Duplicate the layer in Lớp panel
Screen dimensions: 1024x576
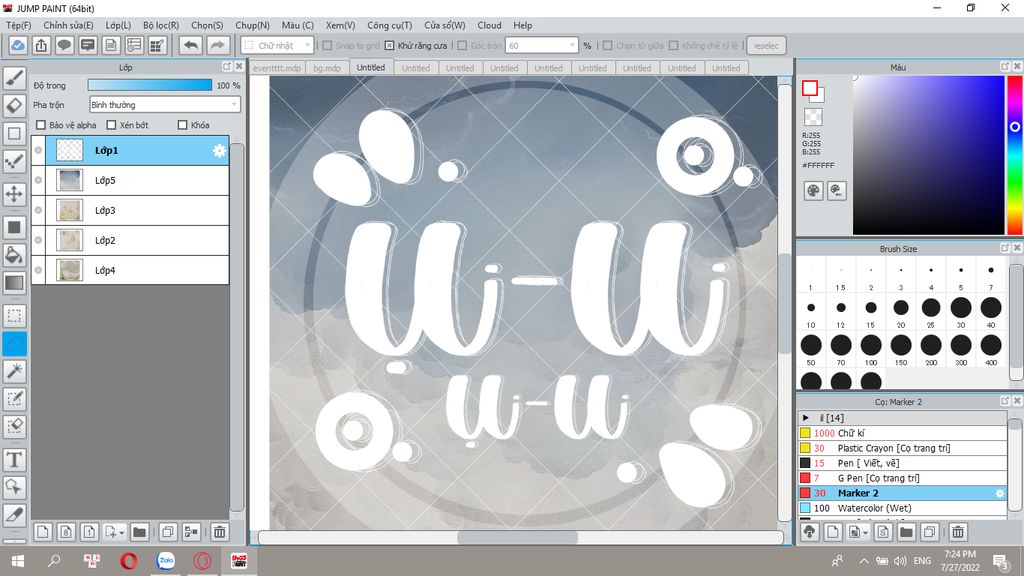click(167, 532)
